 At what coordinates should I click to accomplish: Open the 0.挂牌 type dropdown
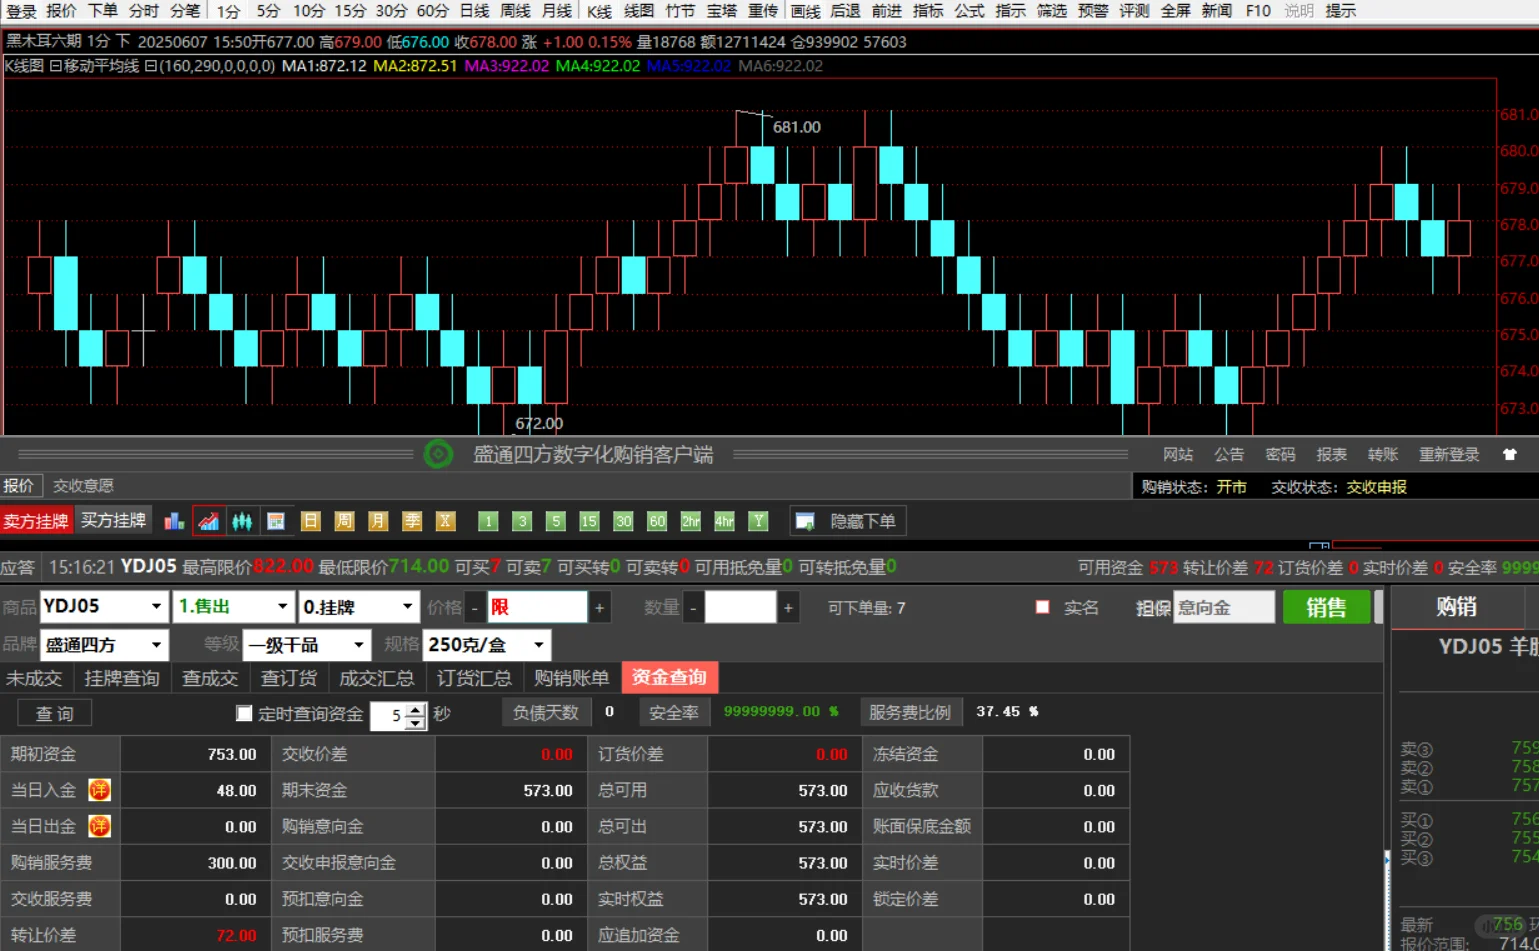click(359, 606)
